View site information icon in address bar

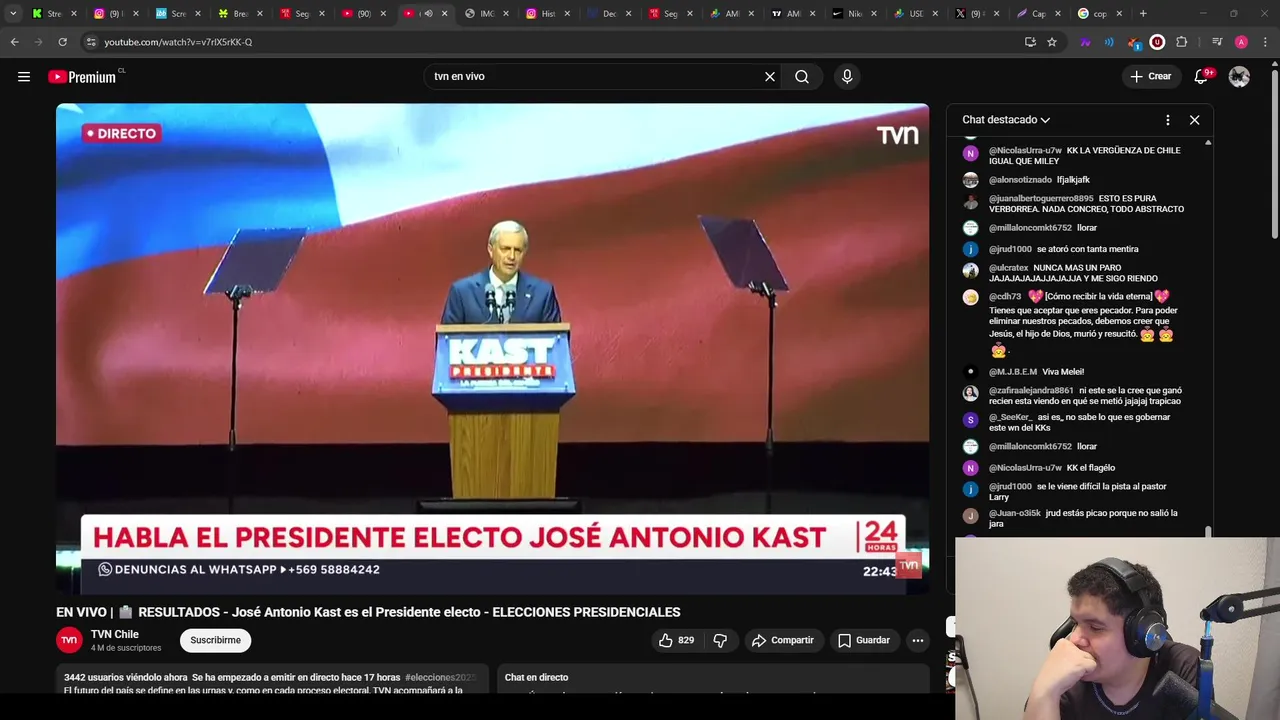click(x=91, y=42)
